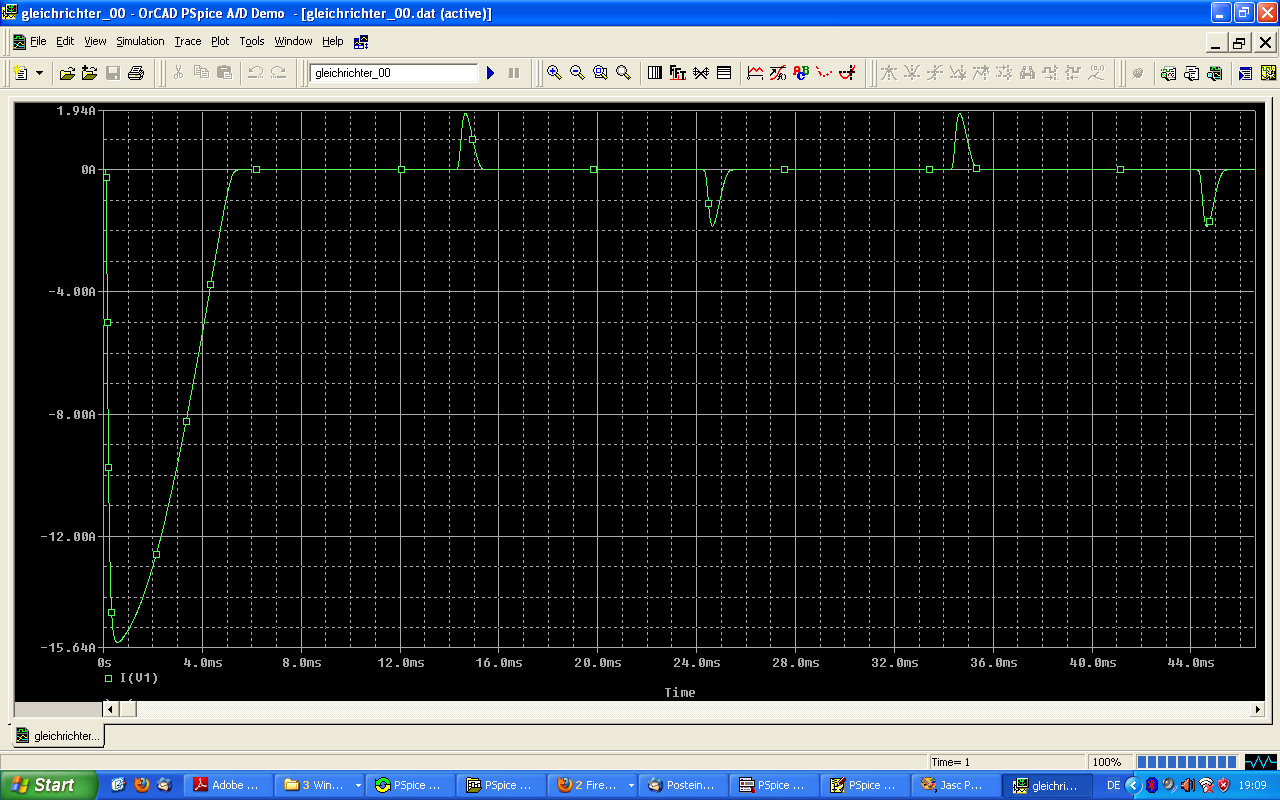Screen dimensions: 1280x800
Task: Click the Time x-axis label
Action: pyautogui.click(x=680, y=692)
